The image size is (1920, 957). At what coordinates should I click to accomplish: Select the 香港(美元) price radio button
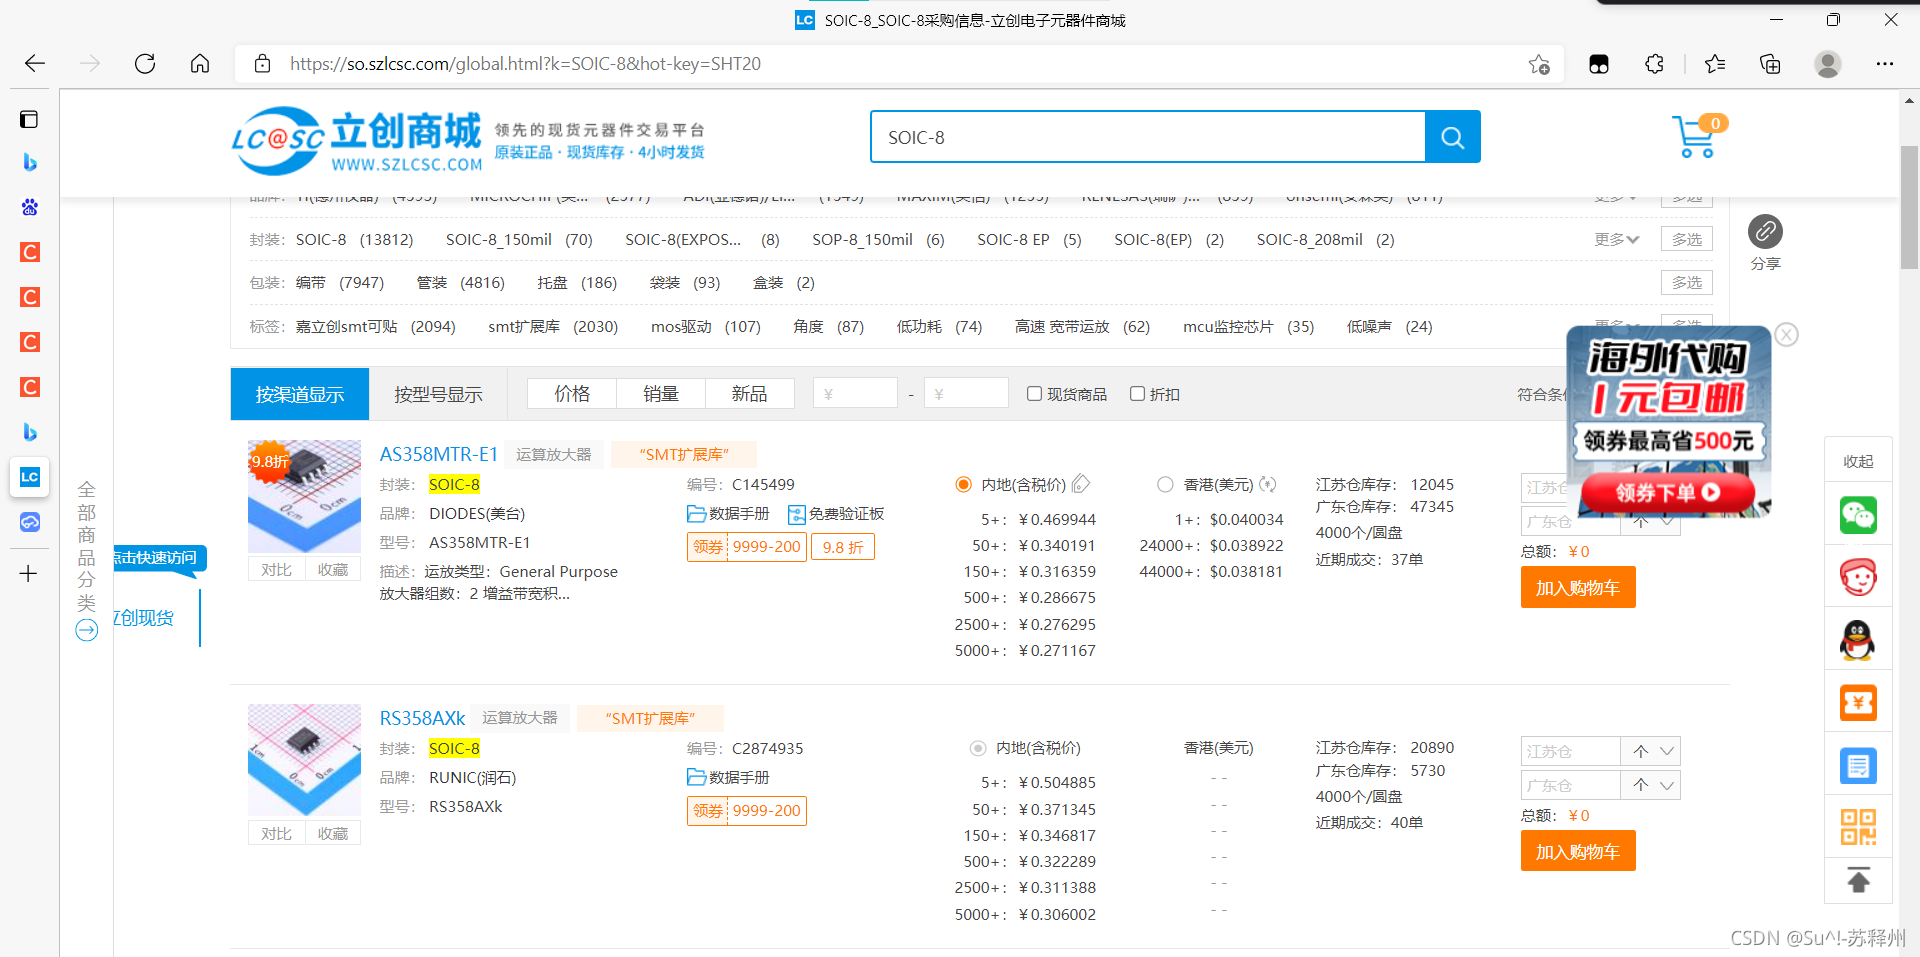click(x=1165, y=484)
